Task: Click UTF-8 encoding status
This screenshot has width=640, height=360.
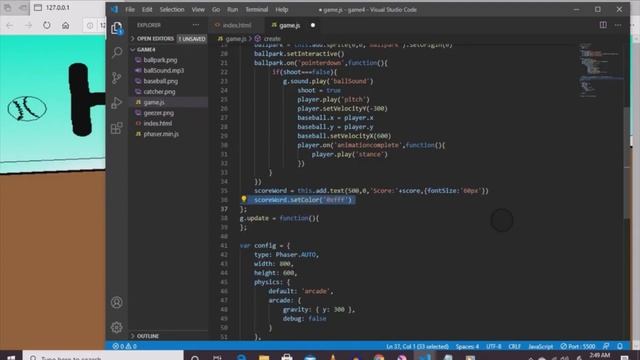Action: 493,347
